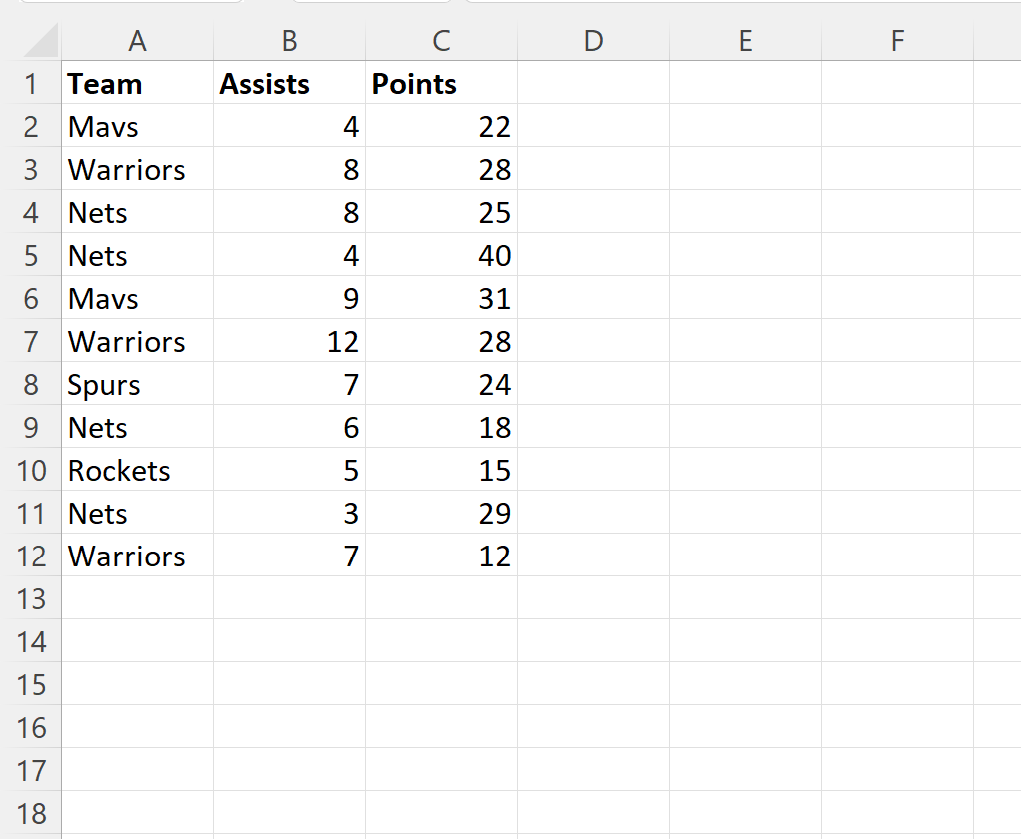The height and width of the screenshot is (839, 1021).
Task: Click the Points header cell
Action: click(441, 84)
